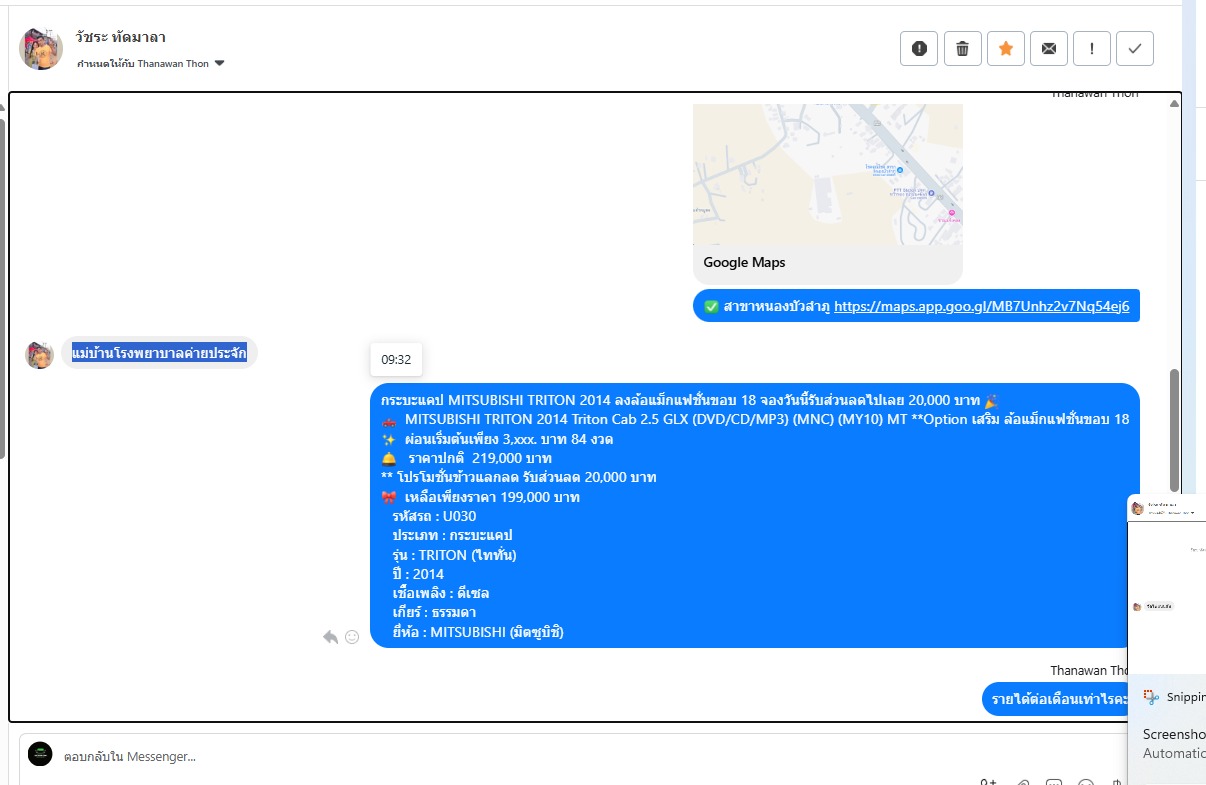
Task: Click the ยี่ห้อ : MITSUBISHI line
Action: [478, 632]
